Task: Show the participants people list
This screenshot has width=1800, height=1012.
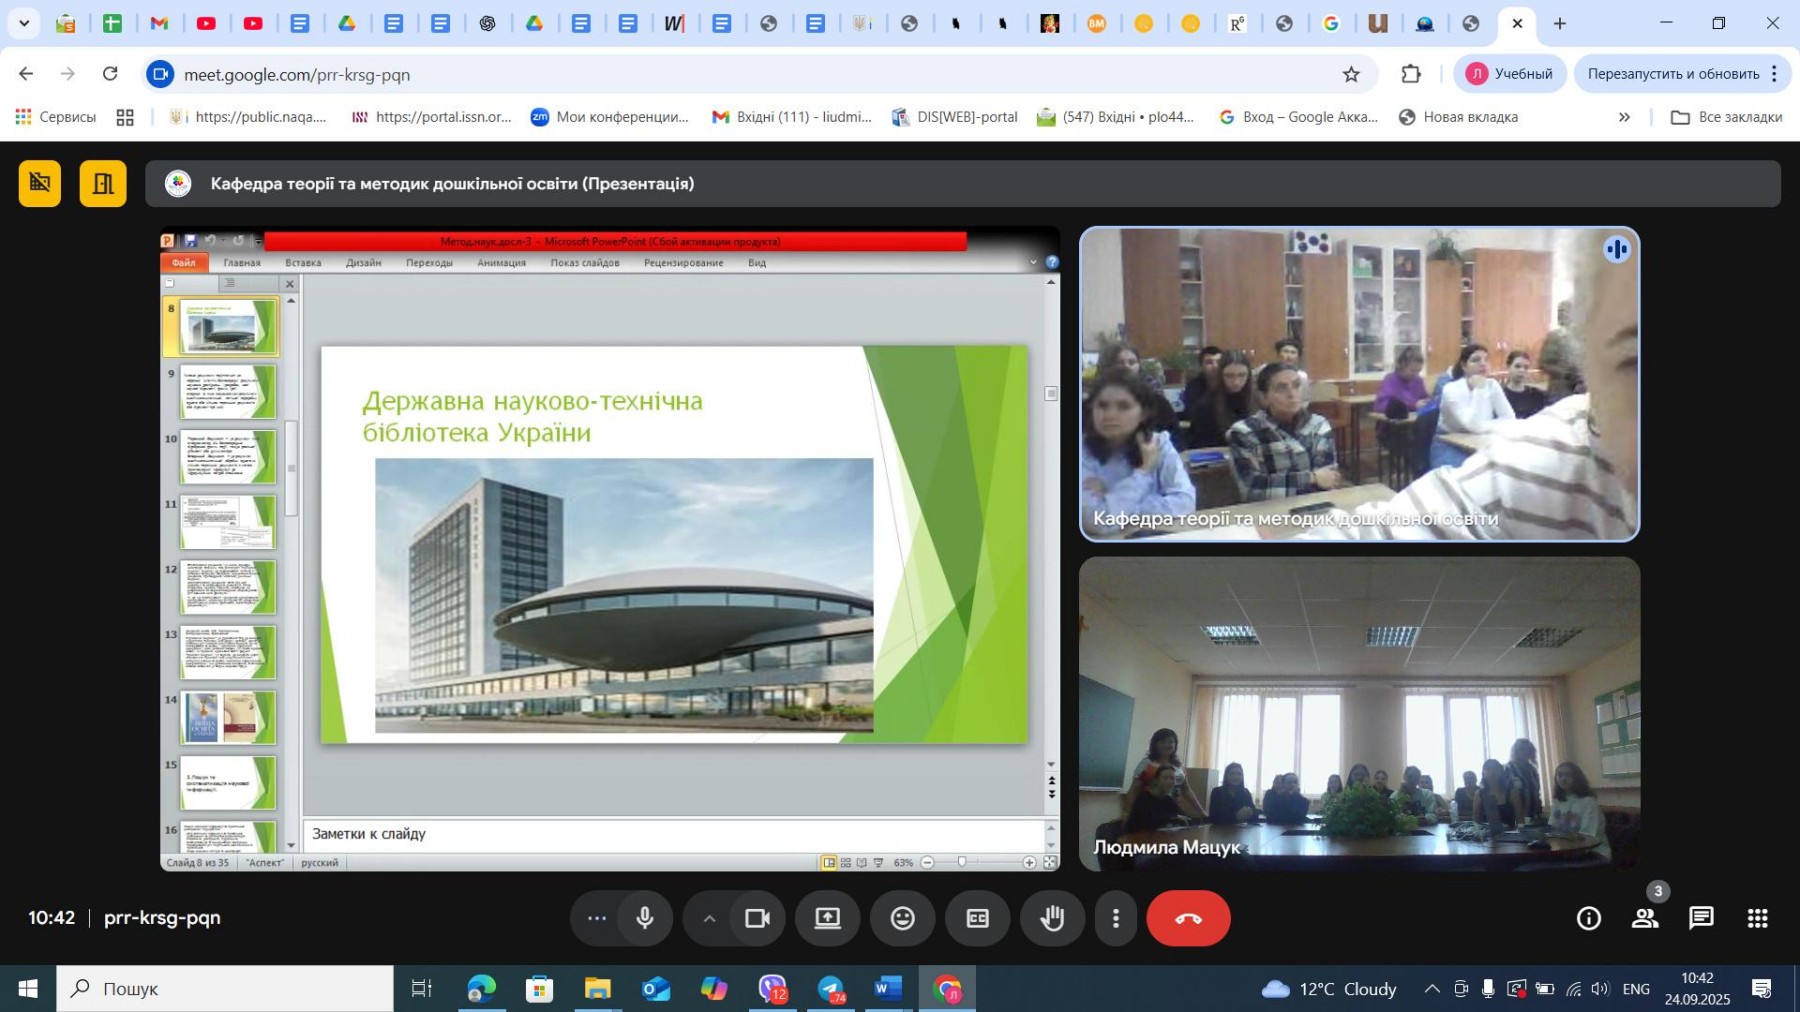Action: [1645, 918]
